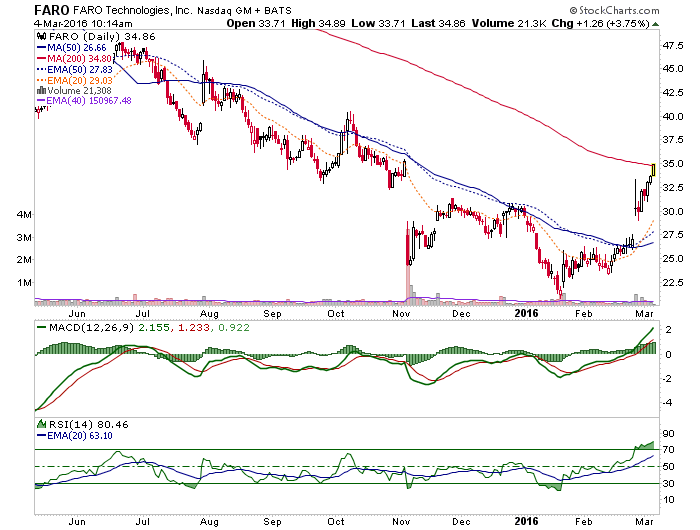Image resolution: width=700 pixels, height=530 pixels.
Task: Click the -2 label on the MACD axis
Action: click(x=667, y=379)
